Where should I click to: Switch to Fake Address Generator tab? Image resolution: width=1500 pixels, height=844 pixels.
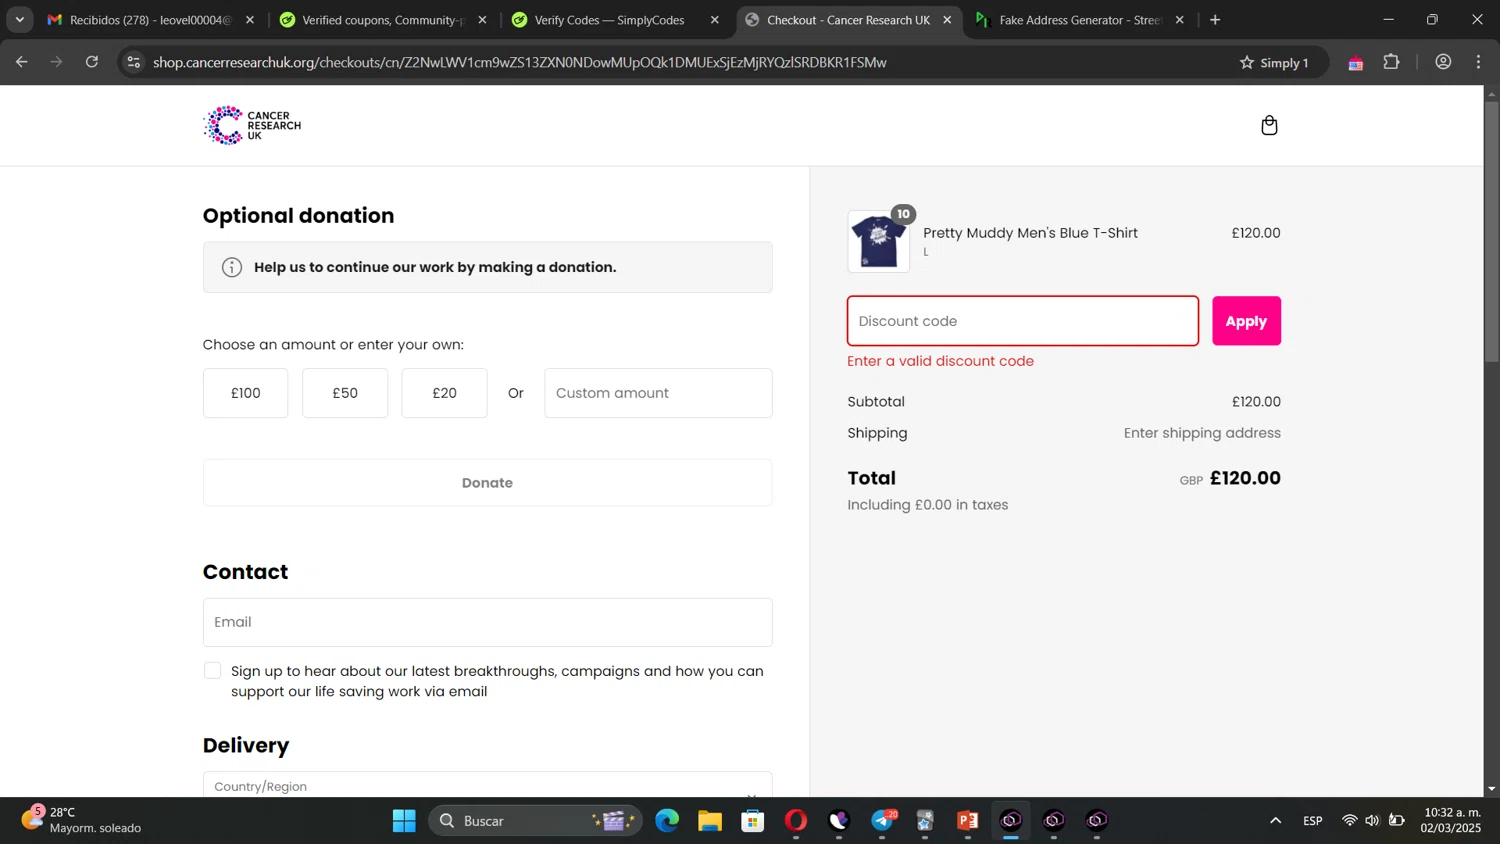[x=1080, y=20]
